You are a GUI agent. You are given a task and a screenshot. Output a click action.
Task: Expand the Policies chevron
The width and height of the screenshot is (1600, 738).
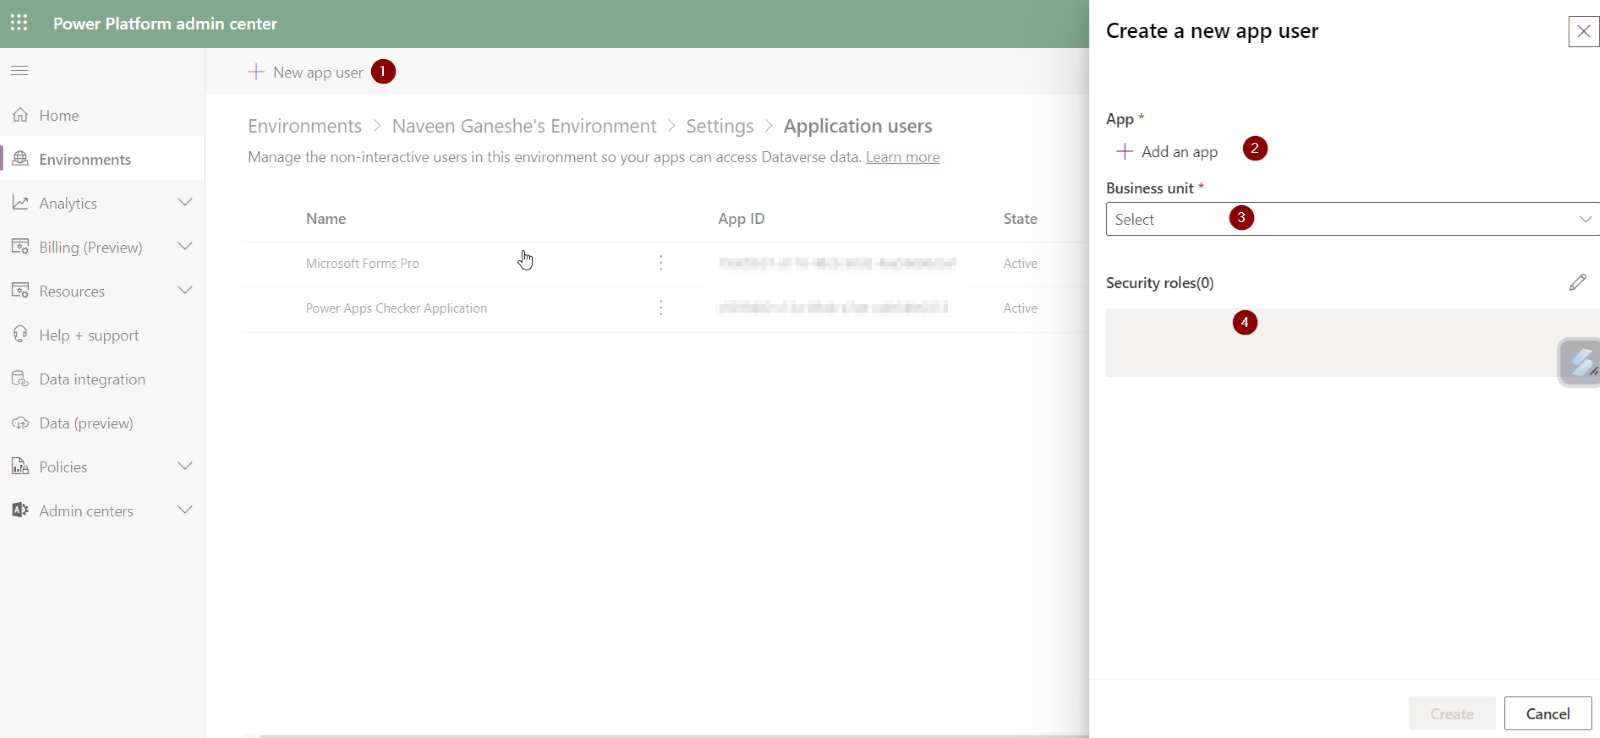point(185,466)
